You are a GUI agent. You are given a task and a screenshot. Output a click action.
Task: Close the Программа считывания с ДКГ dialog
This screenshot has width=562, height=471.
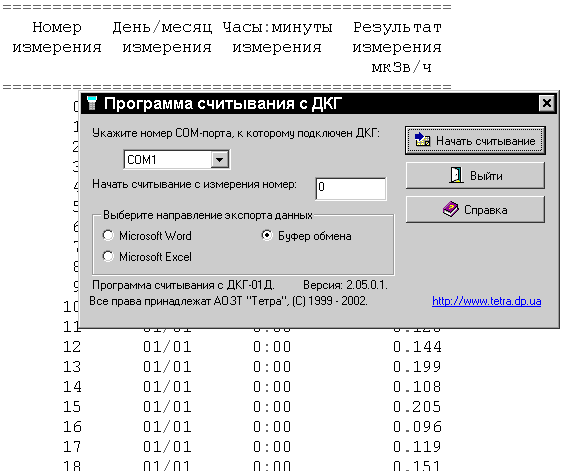pyautogui.click(x=547, y=103)
